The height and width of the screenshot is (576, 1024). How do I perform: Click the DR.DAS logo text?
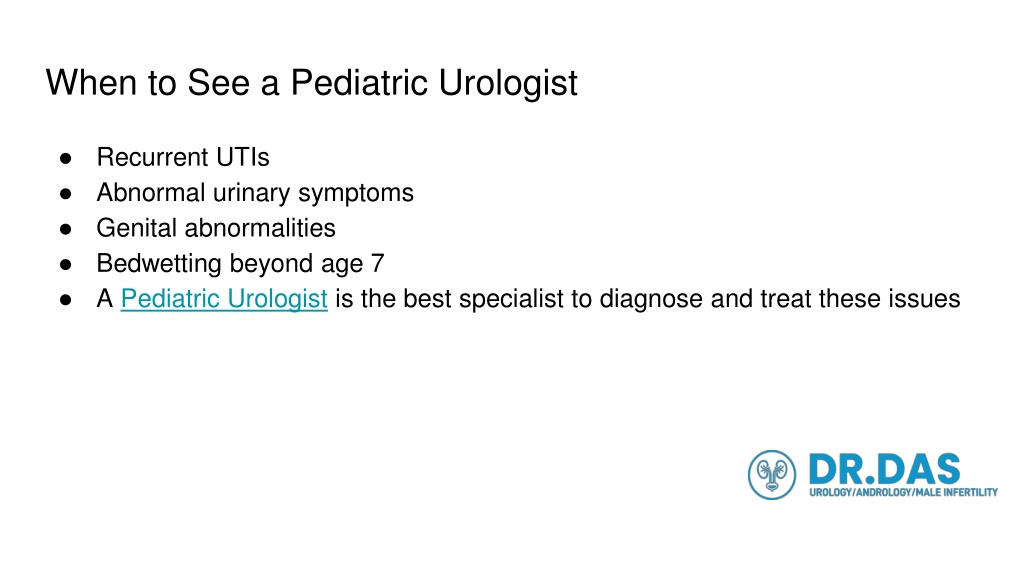884,469
